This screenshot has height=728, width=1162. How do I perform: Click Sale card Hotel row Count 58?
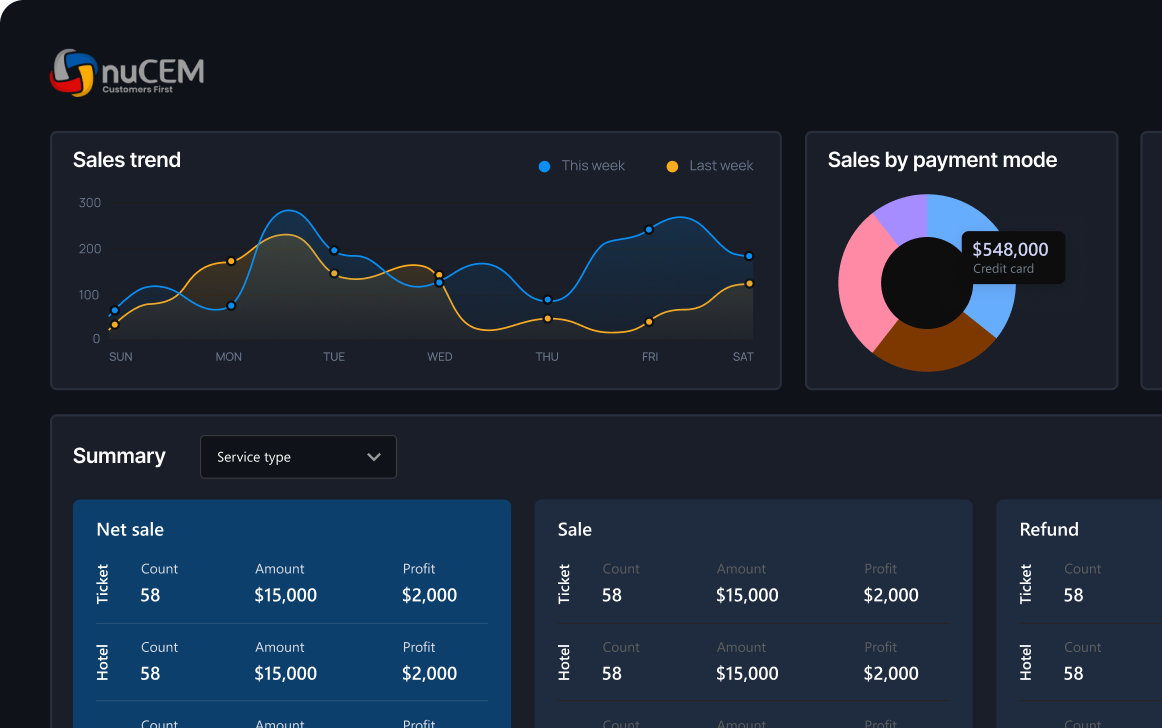tap(612, 673)
